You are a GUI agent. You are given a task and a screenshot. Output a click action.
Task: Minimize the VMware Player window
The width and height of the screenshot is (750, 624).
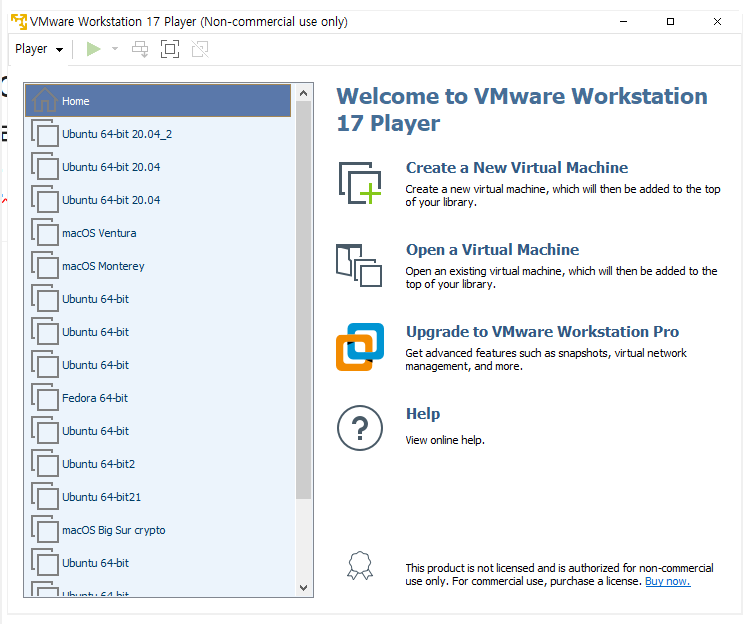(x=623, y=22)
